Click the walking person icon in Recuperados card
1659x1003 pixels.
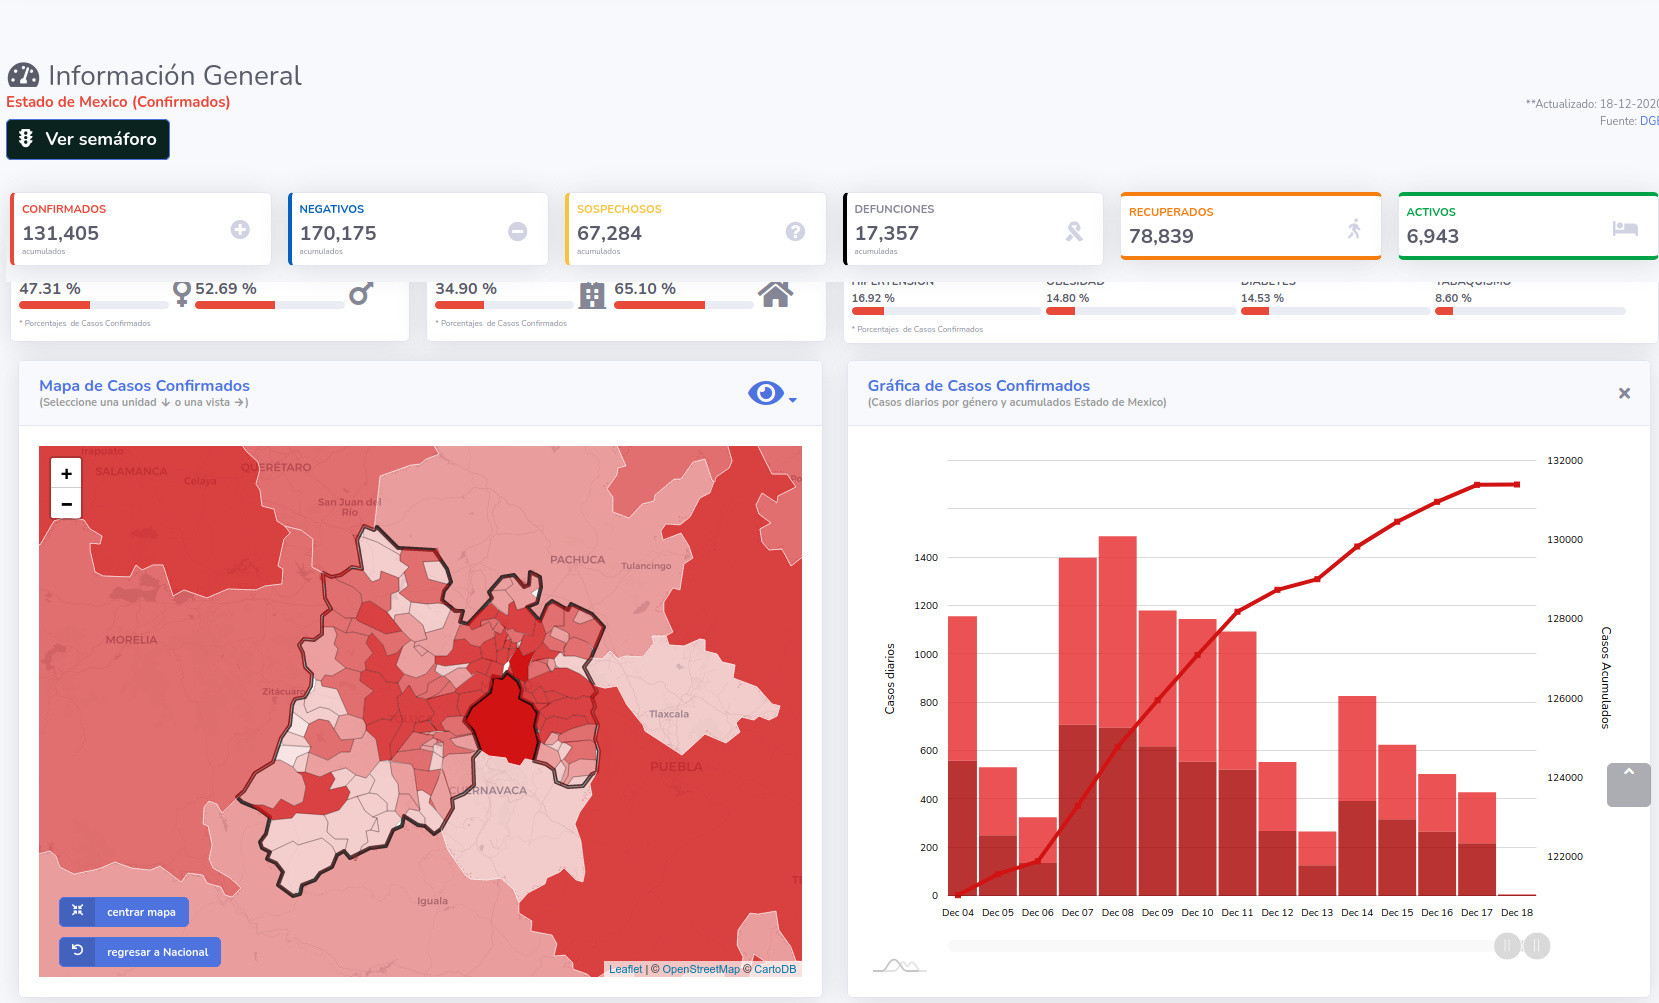coord(1354,229)
